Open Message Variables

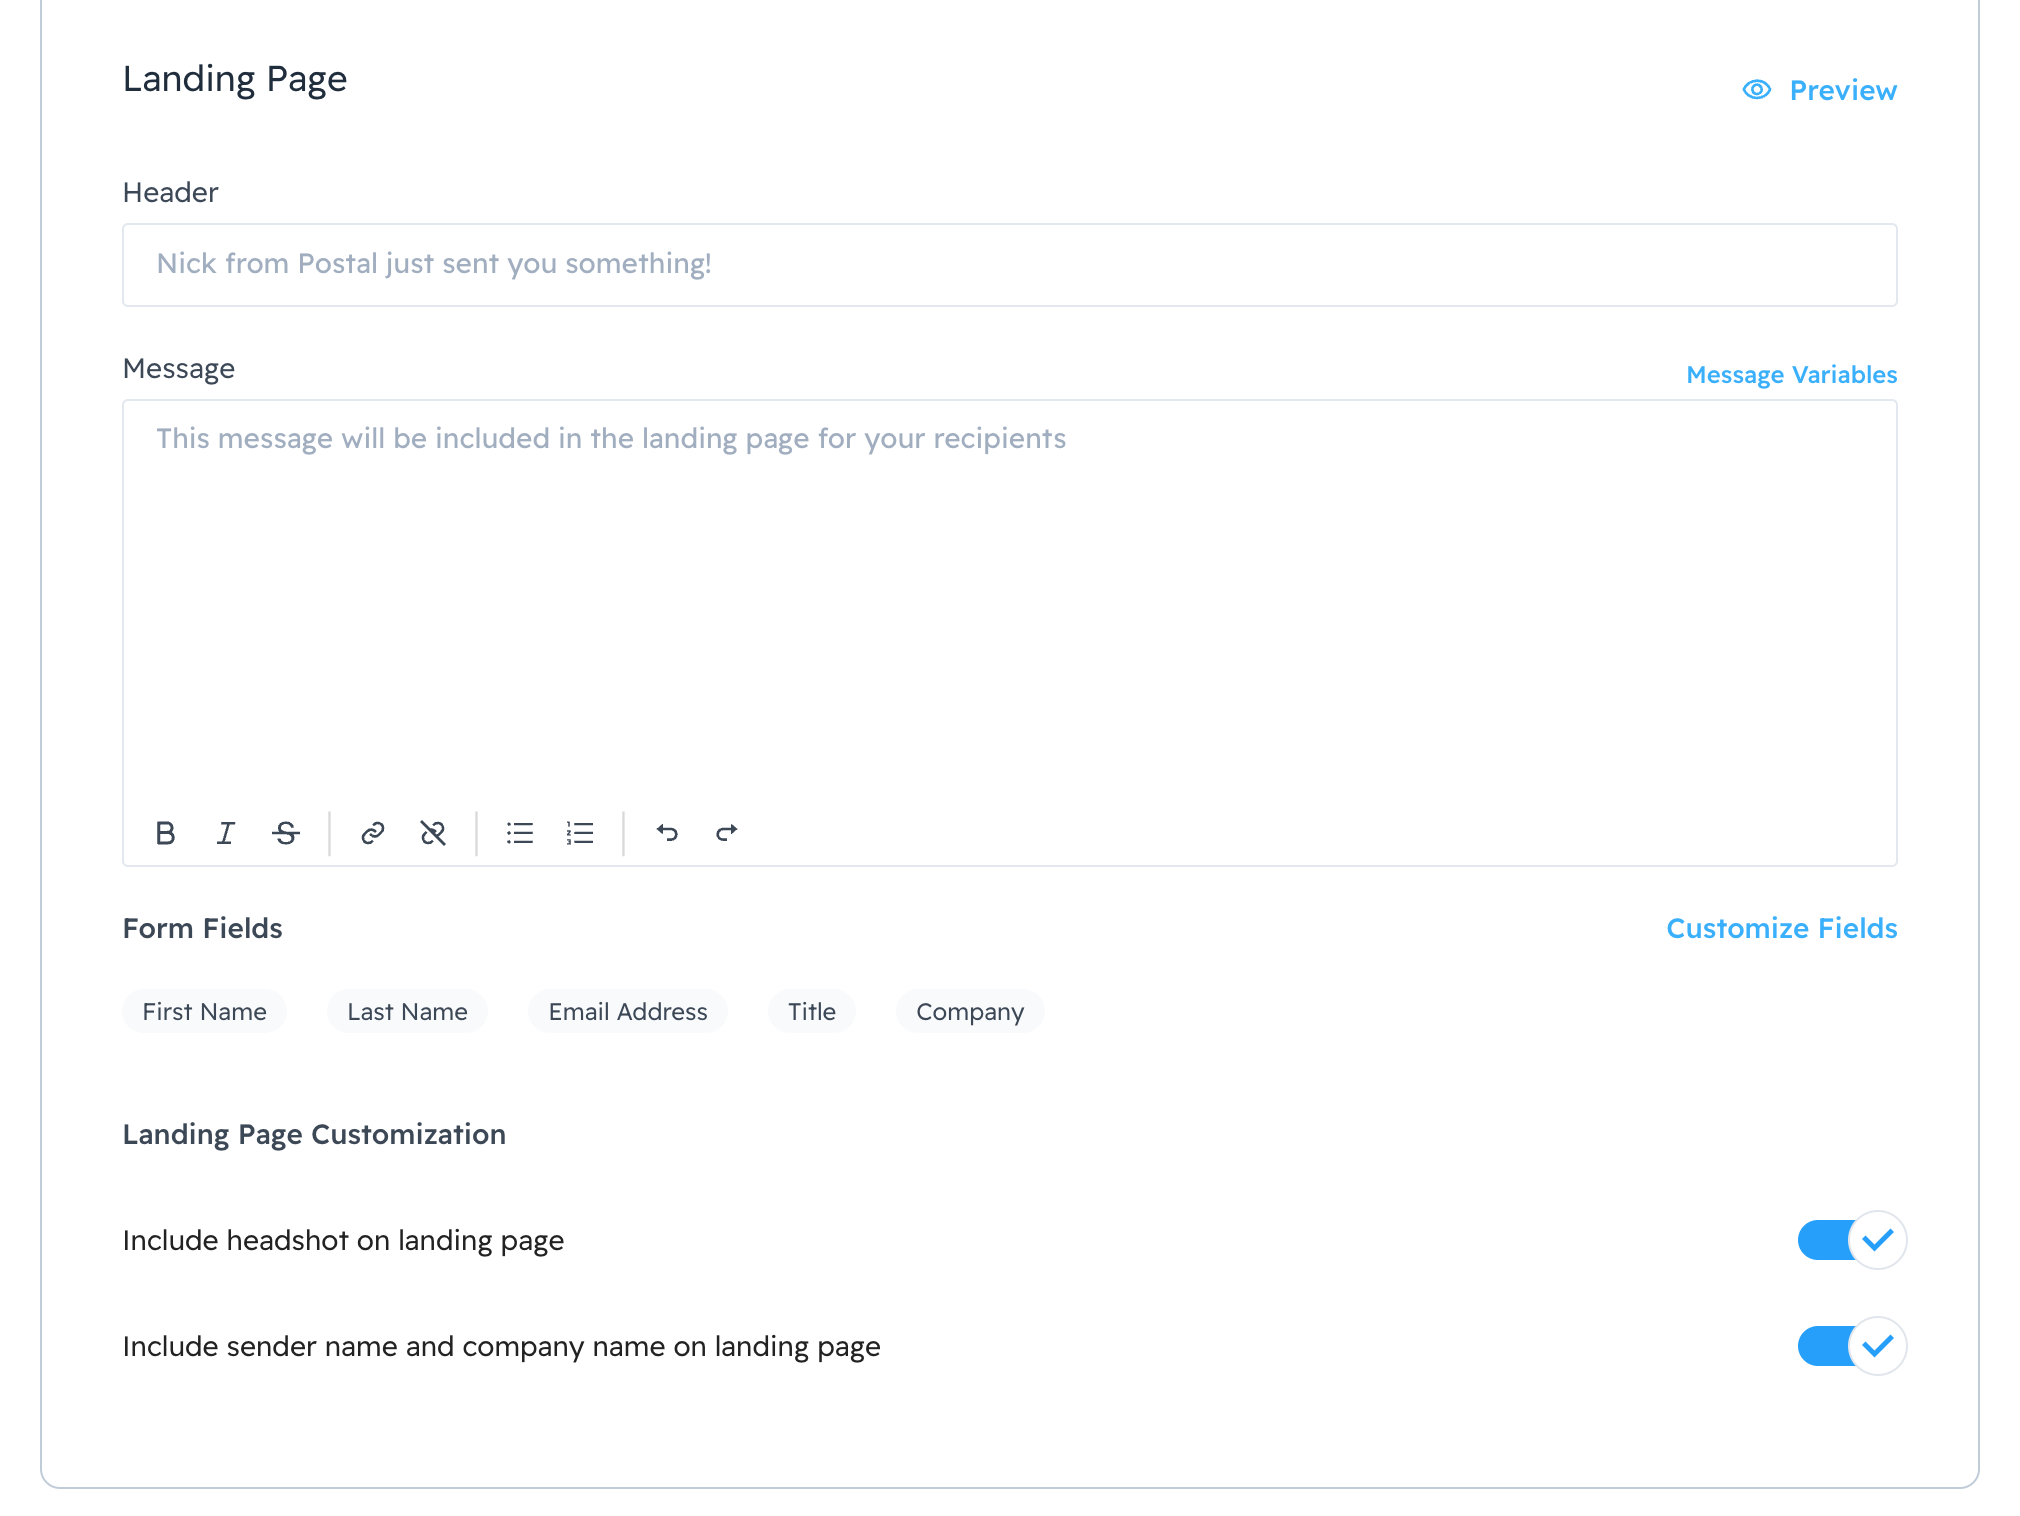[x=1791, y=375]
